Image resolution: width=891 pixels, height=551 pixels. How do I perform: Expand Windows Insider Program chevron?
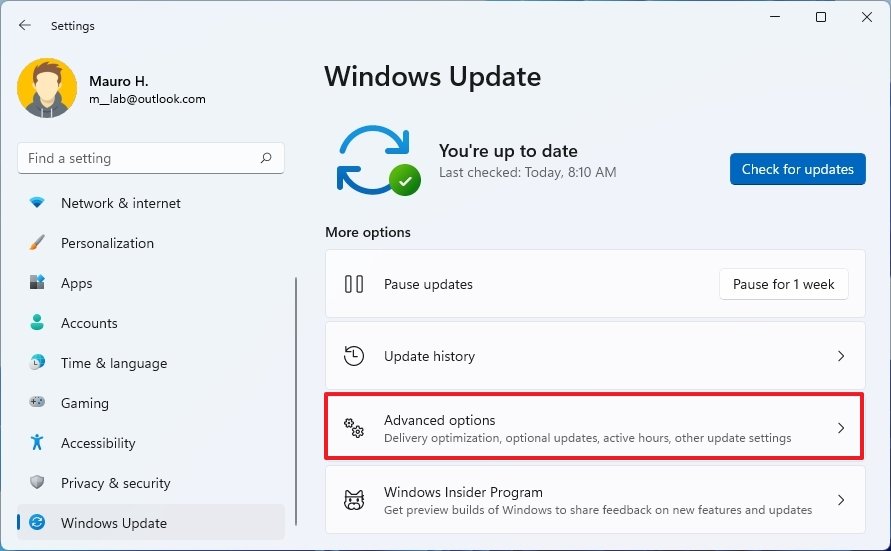pyautogui.click(x=841, y=500)
